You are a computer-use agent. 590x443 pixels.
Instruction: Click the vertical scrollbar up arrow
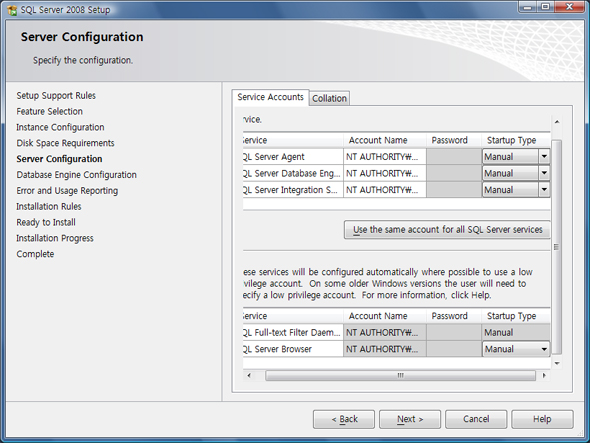[x=557, y=122]
